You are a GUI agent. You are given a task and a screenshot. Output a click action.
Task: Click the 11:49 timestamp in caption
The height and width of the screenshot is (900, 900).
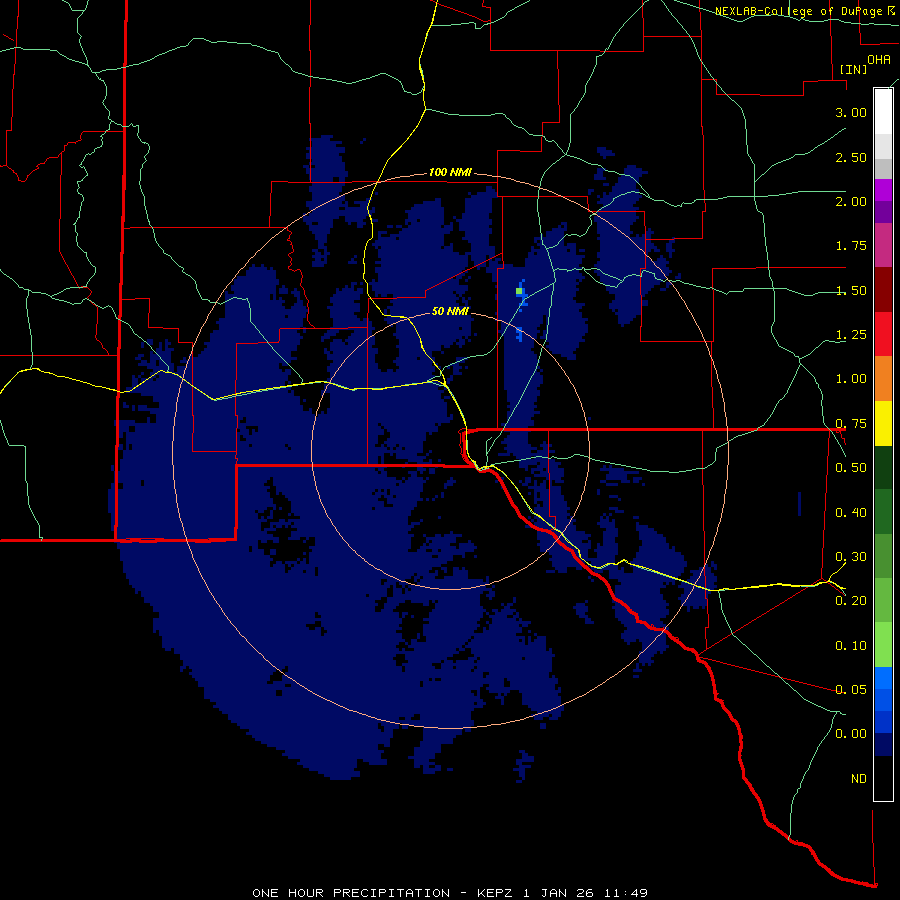click(x=625, y=893)
